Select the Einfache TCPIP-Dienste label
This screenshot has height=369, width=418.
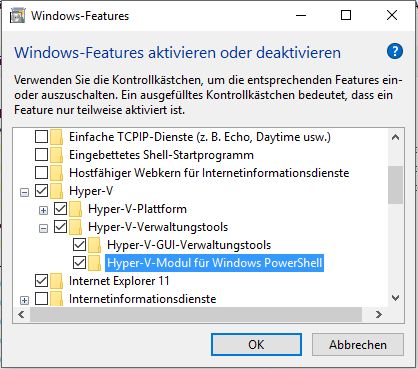point(200,137)
